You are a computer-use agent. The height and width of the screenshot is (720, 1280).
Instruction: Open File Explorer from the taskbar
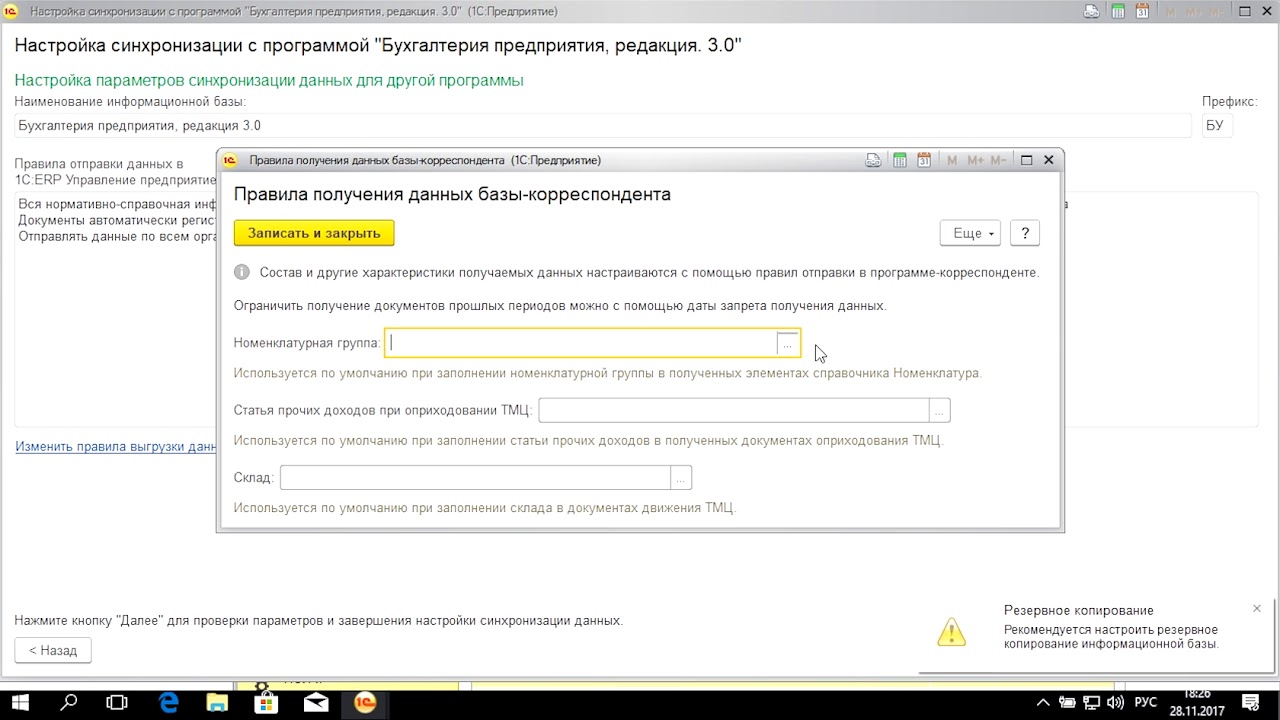point(217,702)
